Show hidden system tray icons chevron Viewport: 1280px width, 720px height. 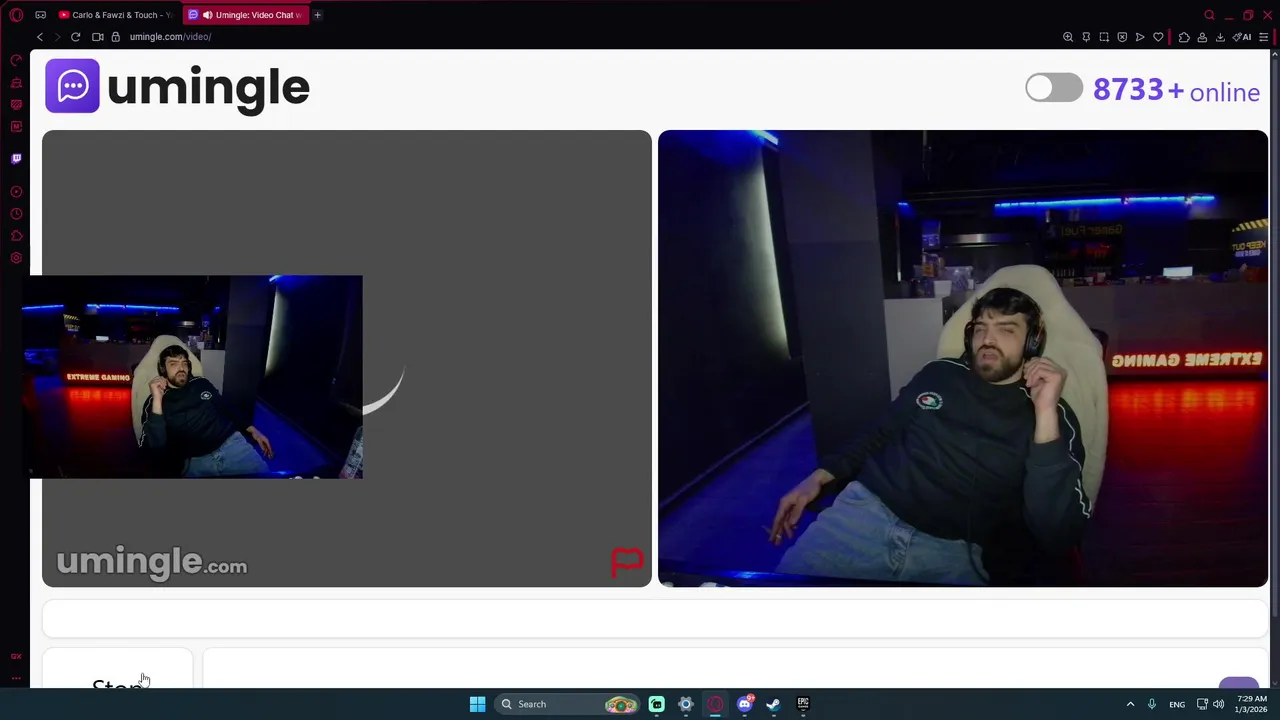point(1130,704)
